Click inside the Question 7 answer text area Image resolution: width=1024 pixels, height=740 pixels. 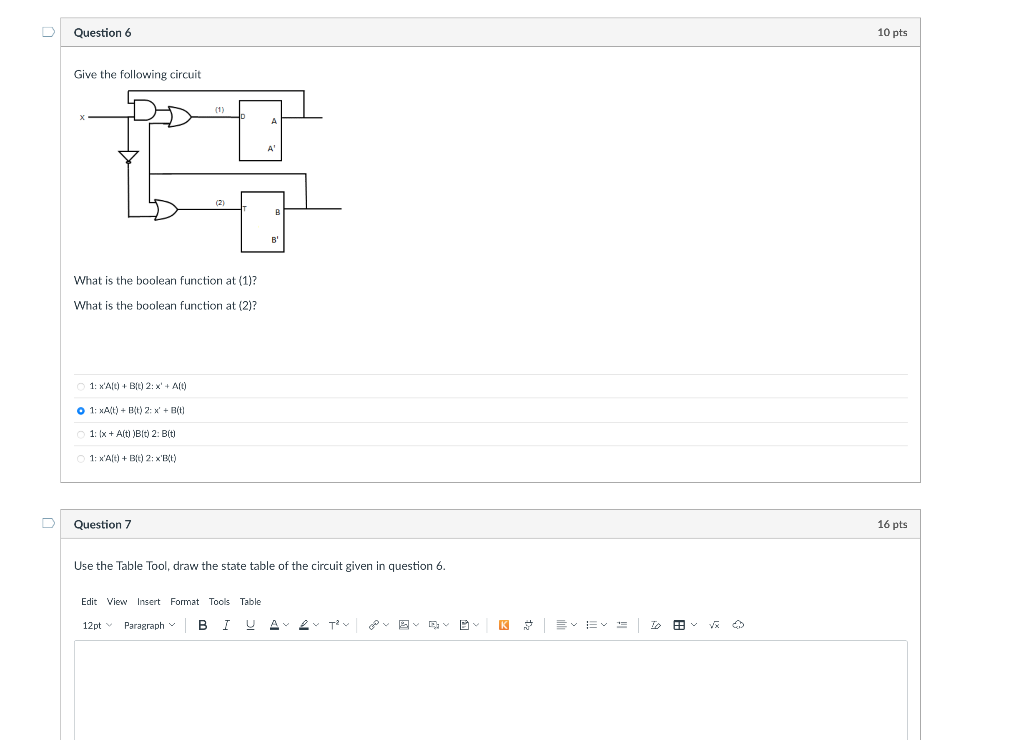click(x=490, y=690)
